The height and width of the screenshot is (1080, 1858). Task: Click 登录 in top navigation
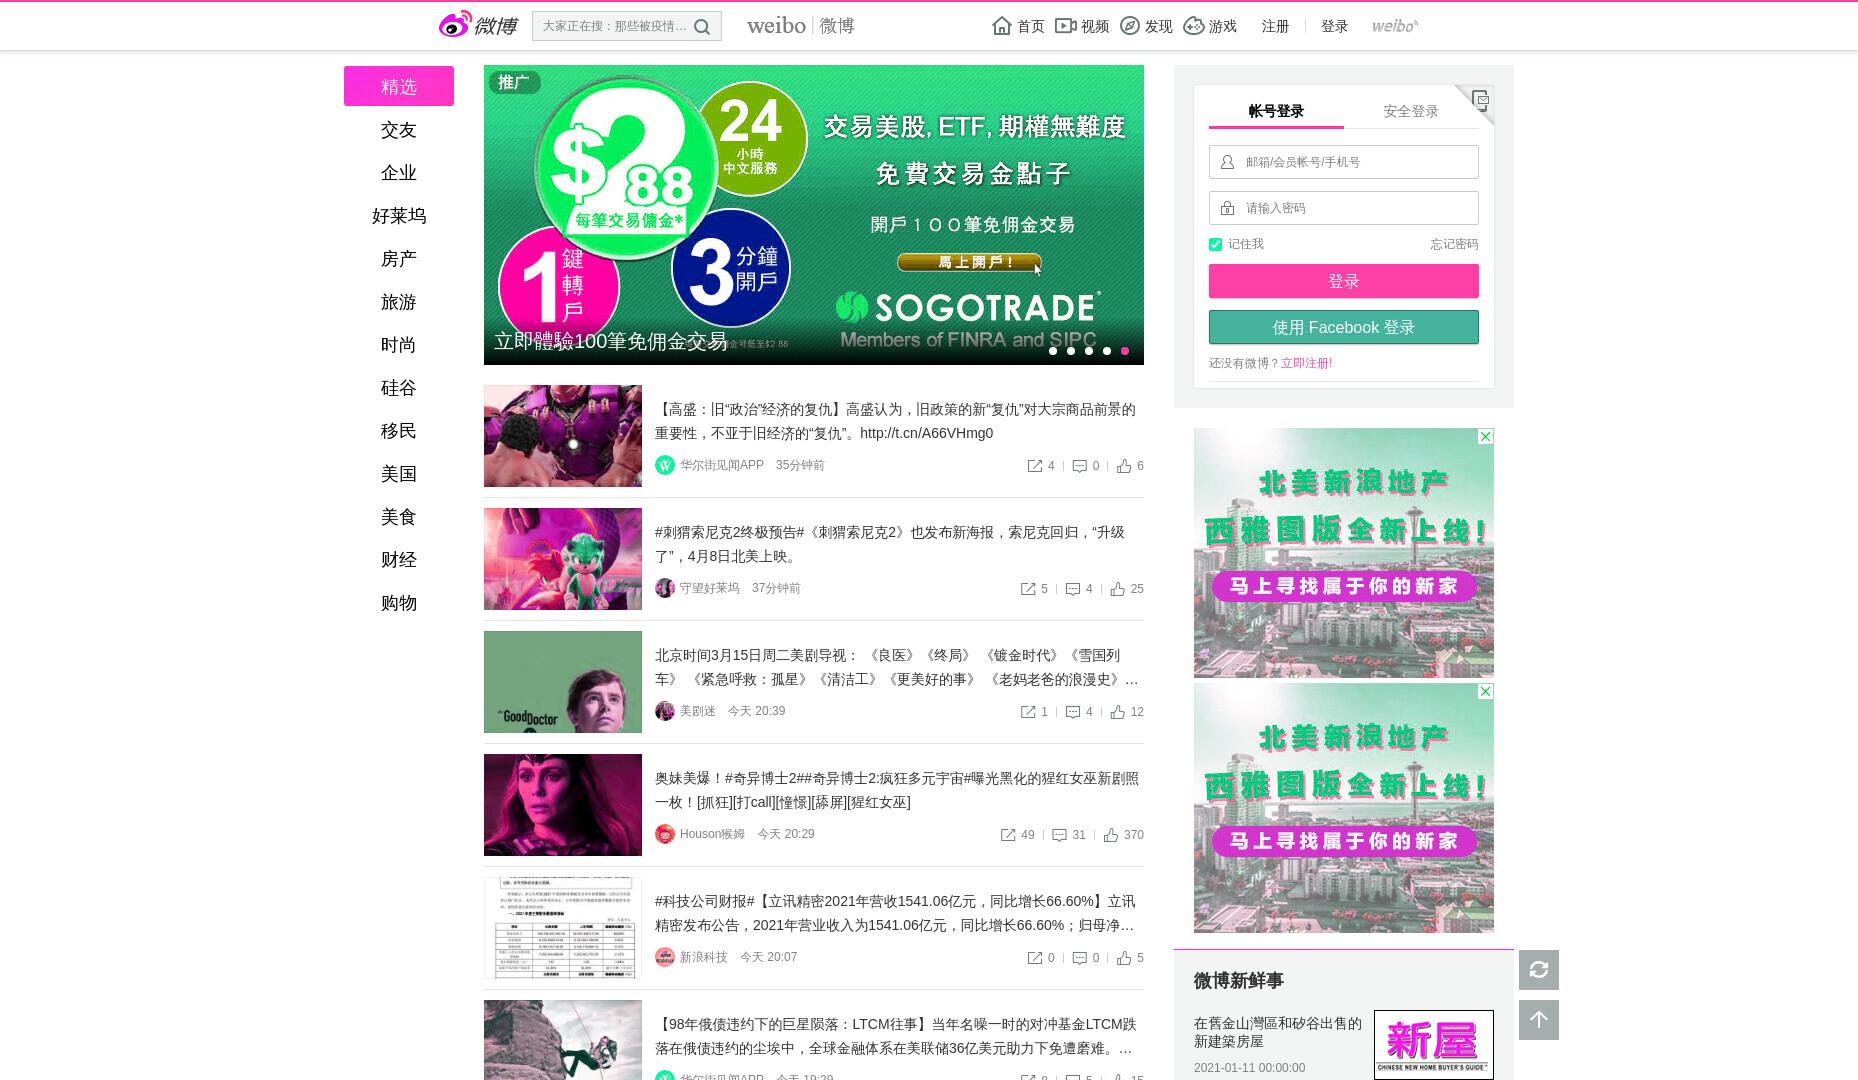(x=1334, y=26)
